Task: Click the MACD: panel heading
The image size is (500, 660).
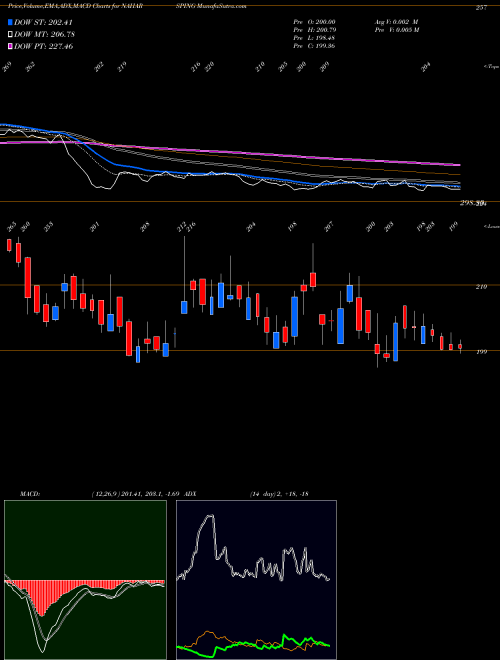Action: coord(29,493)
